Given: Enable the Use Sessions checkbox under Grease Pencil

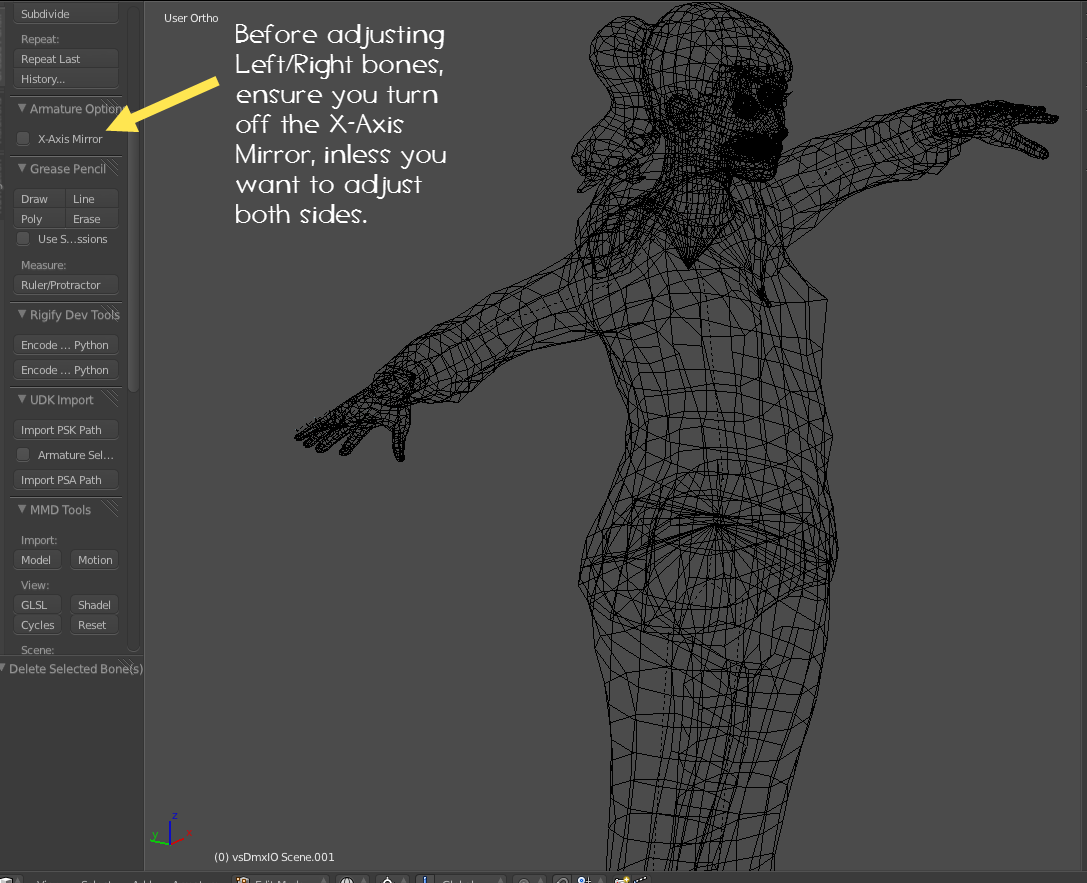Looking at the screenshot, I should click(24, 239).
